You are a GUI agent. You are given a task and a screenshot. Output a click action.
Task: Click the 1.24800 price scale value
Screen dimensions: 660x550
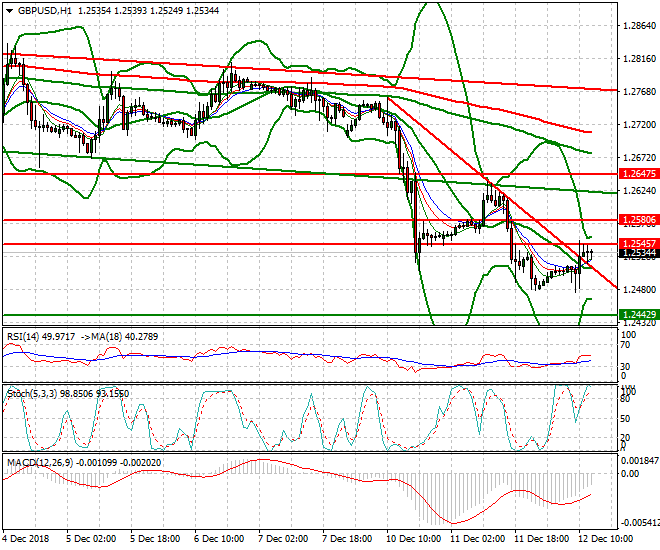click(x=639, y=290)
